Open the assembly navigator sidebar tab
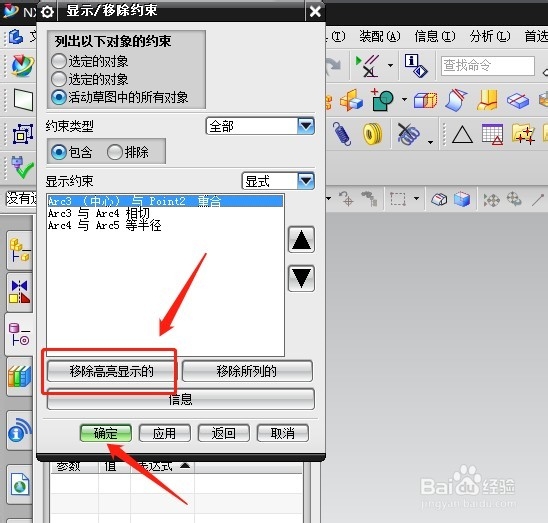This screenshot has width=548, height=523. 20,250
